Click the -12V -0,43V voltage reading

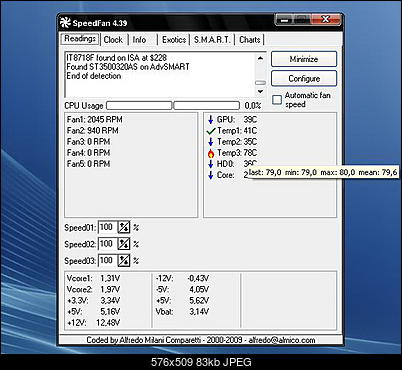(x=182, y=278)
